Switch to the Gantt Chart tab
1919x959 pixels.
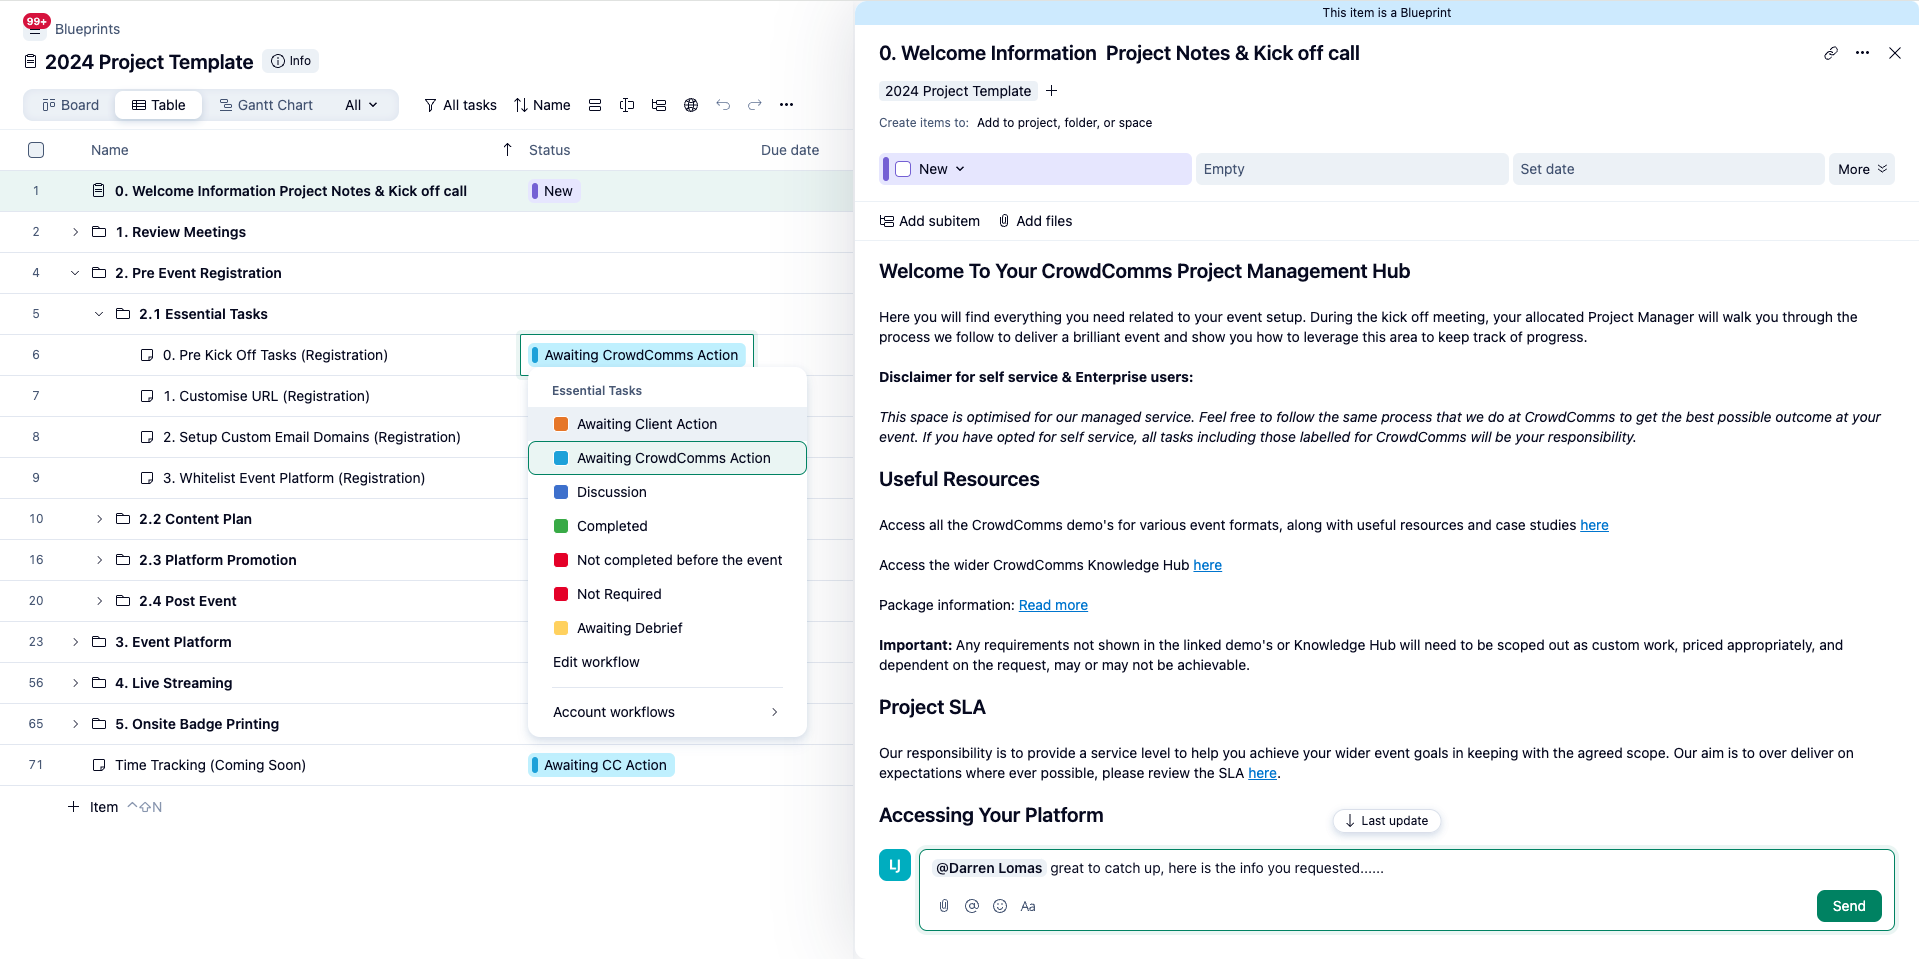click(x=265, y=104)
